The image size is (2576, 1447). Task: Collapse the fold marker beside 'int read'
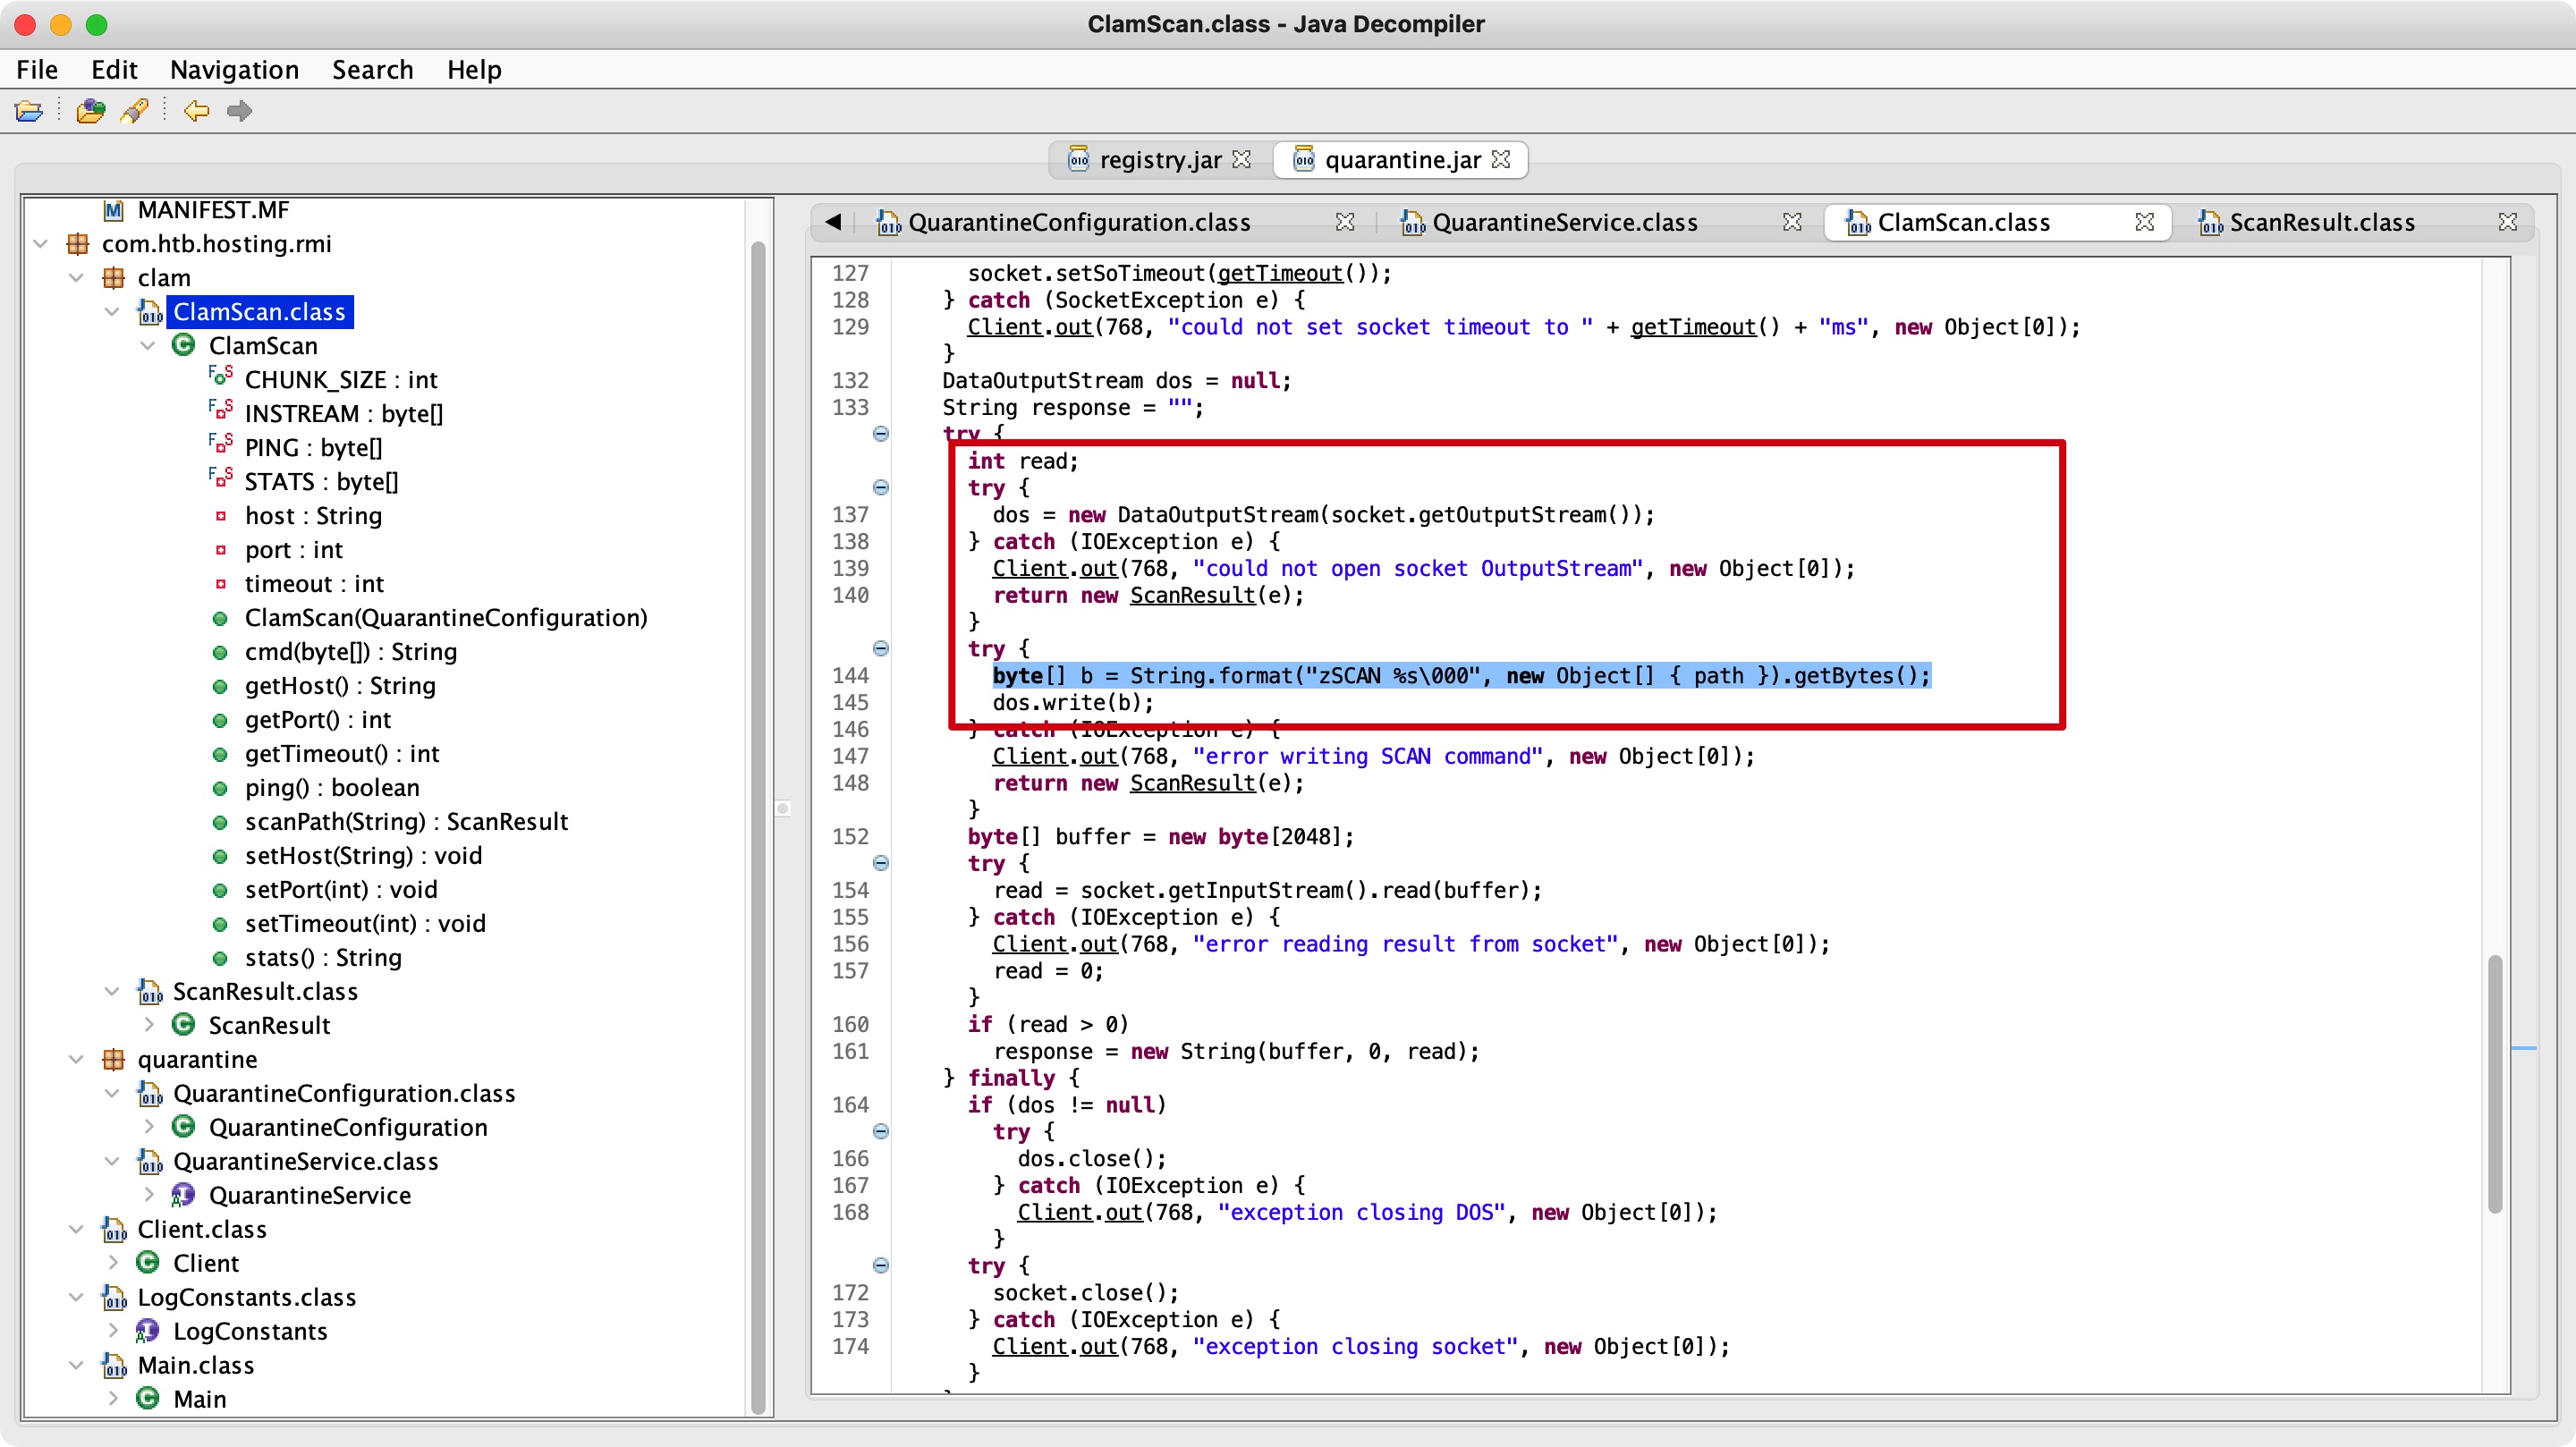[x=880, y=434]
